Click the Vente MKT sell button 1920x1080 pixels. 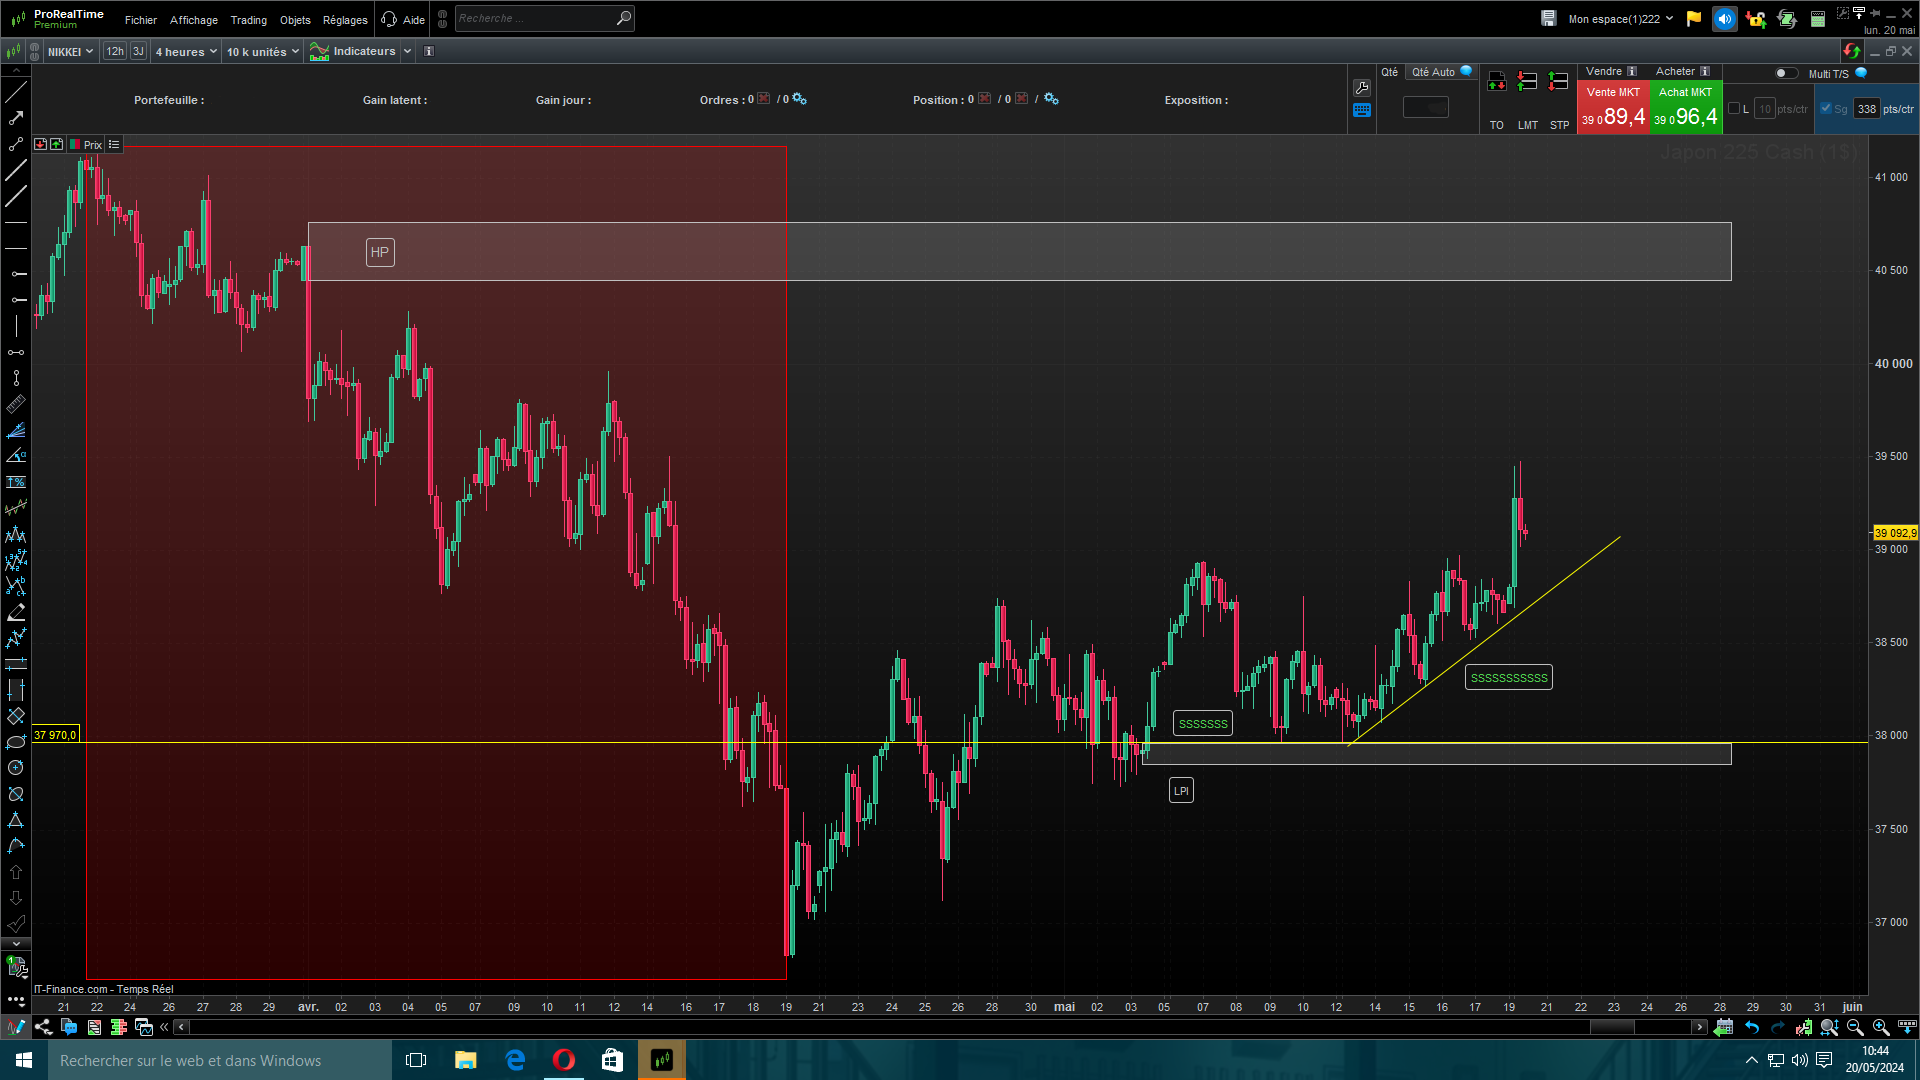[x=1613, y=108]
